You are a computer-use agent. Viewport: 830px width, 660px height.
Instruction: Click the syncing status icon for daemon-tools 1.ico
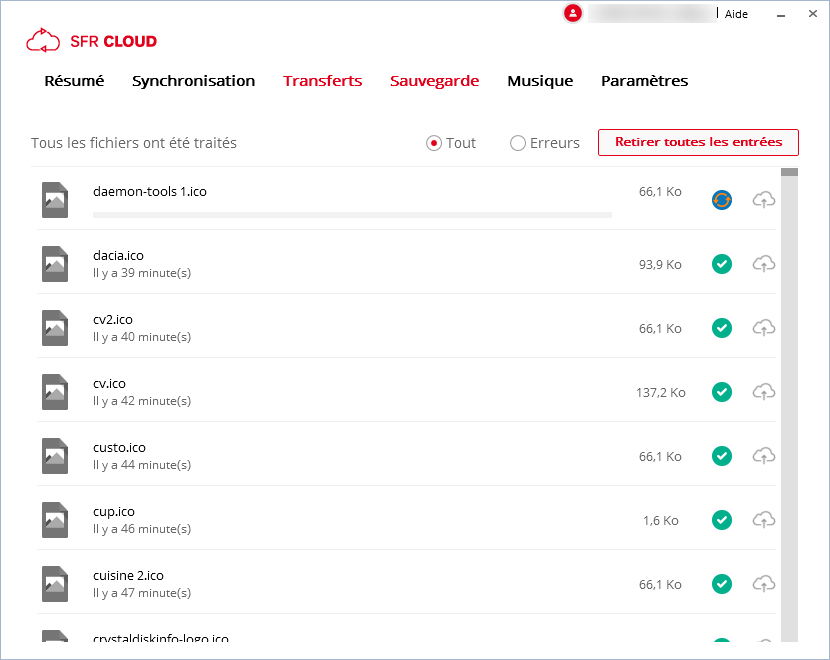722,200
